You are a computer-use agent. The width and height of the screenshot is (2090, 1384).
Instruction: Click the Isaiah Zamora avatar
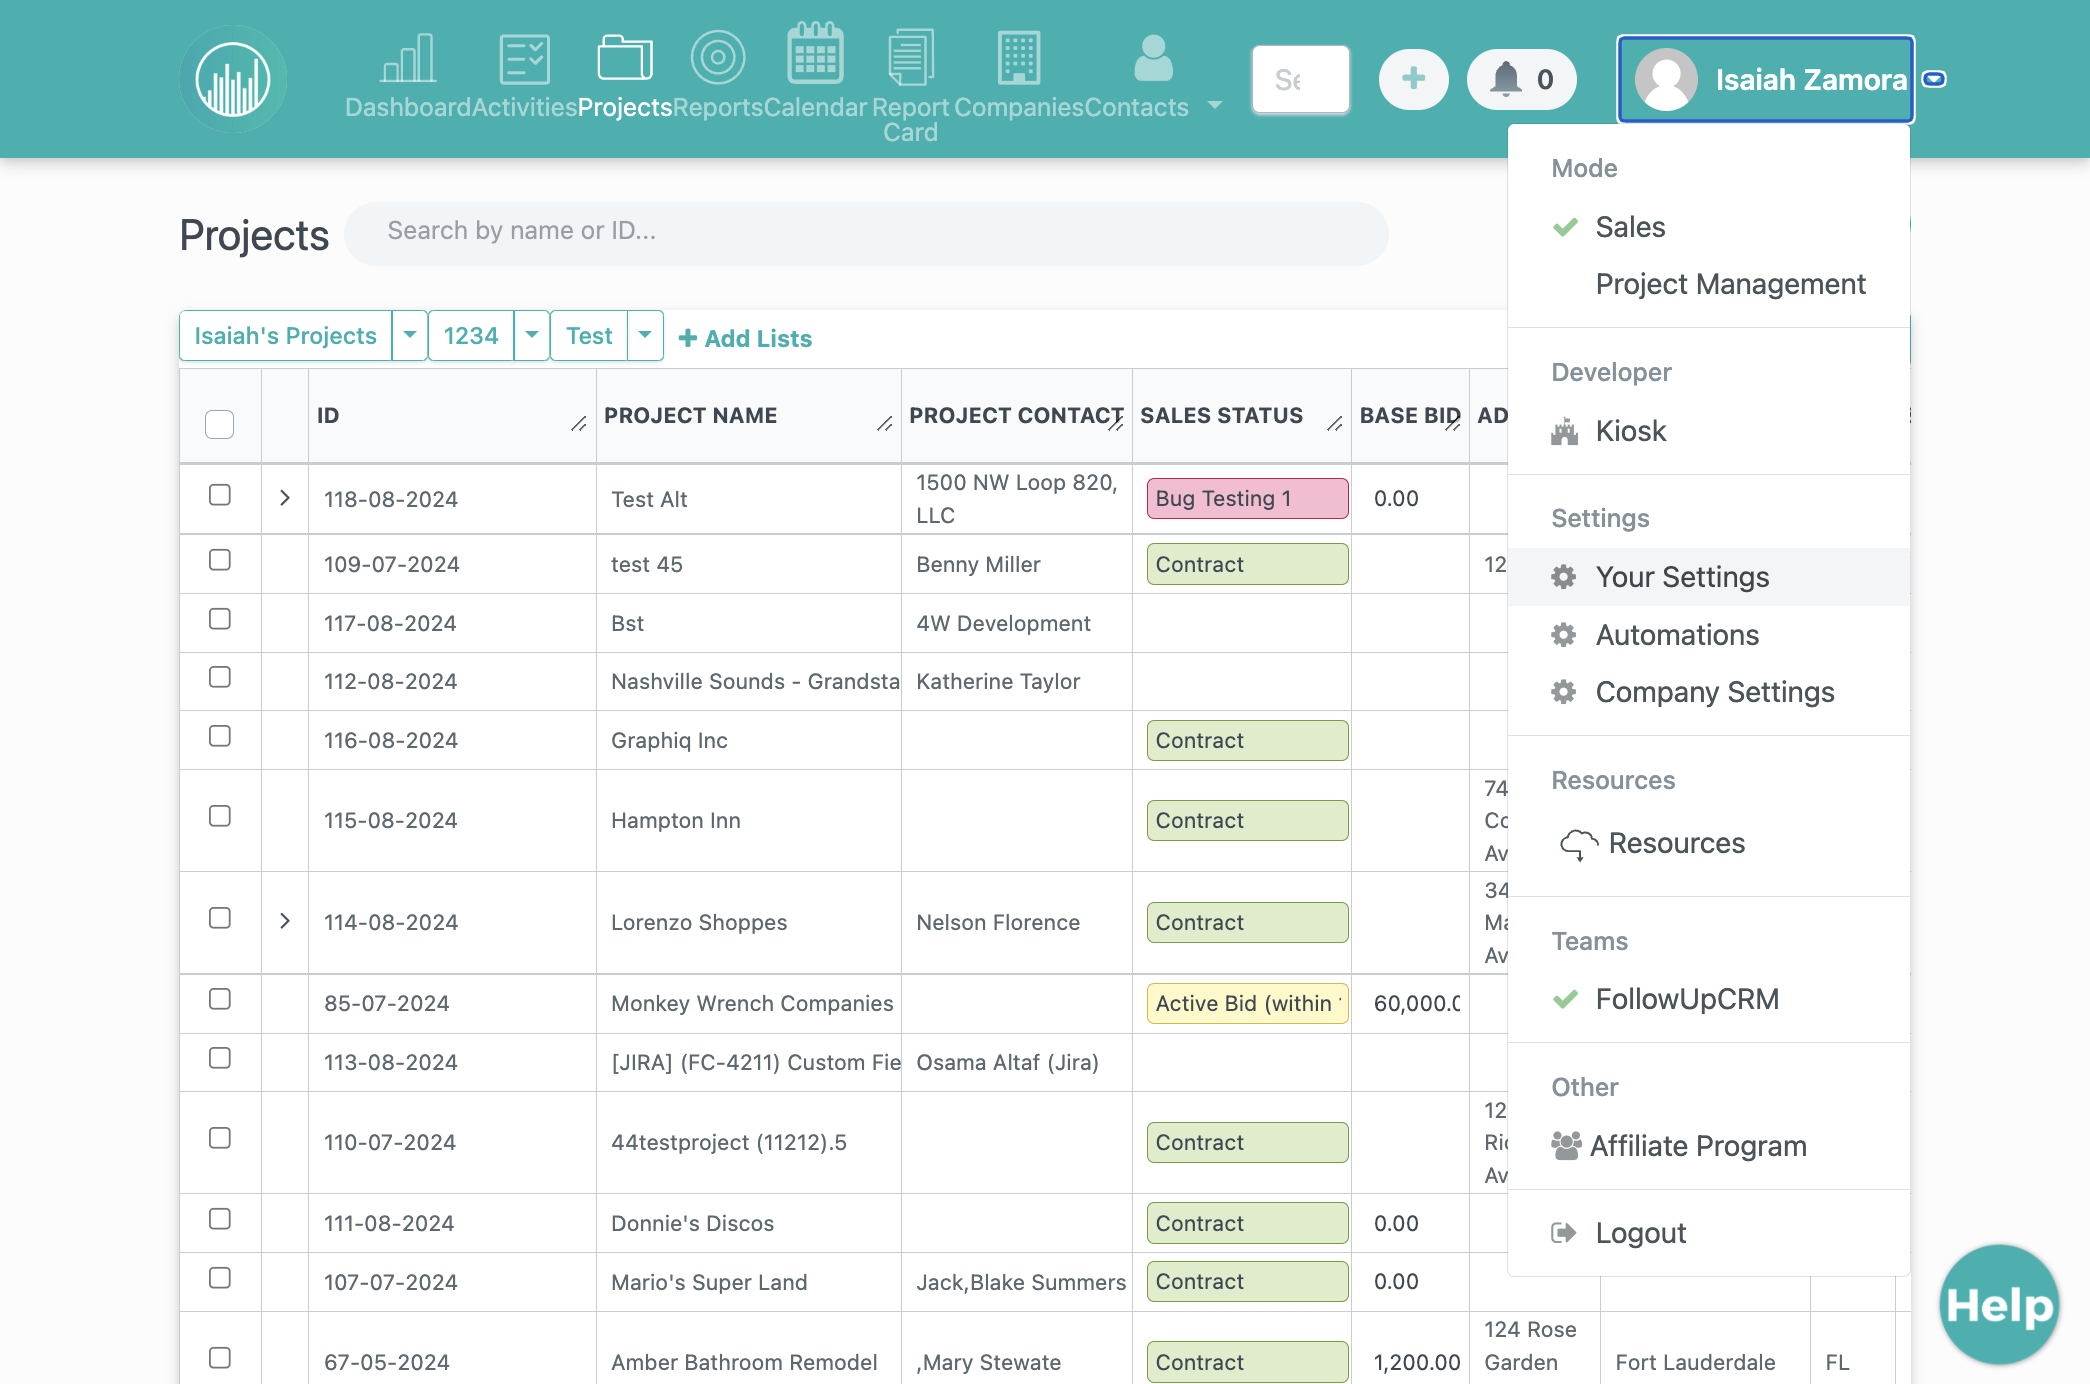(x=1666, y=79)
